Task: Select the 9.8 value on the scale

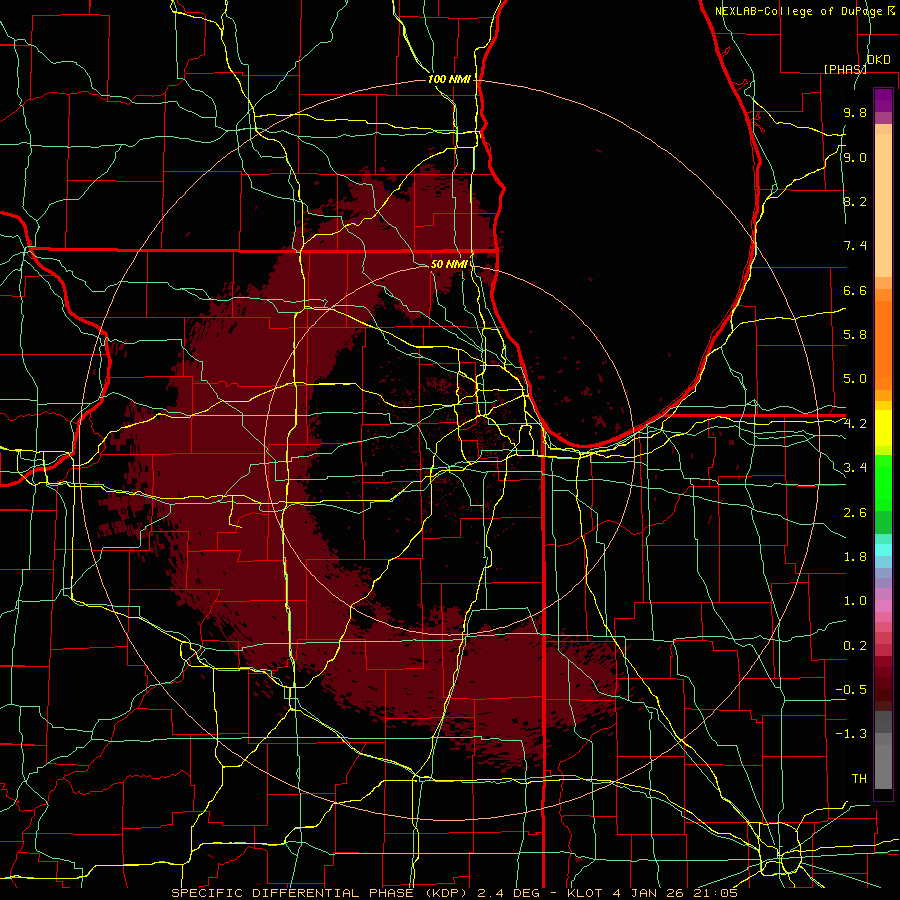Action: pos(855,112)
